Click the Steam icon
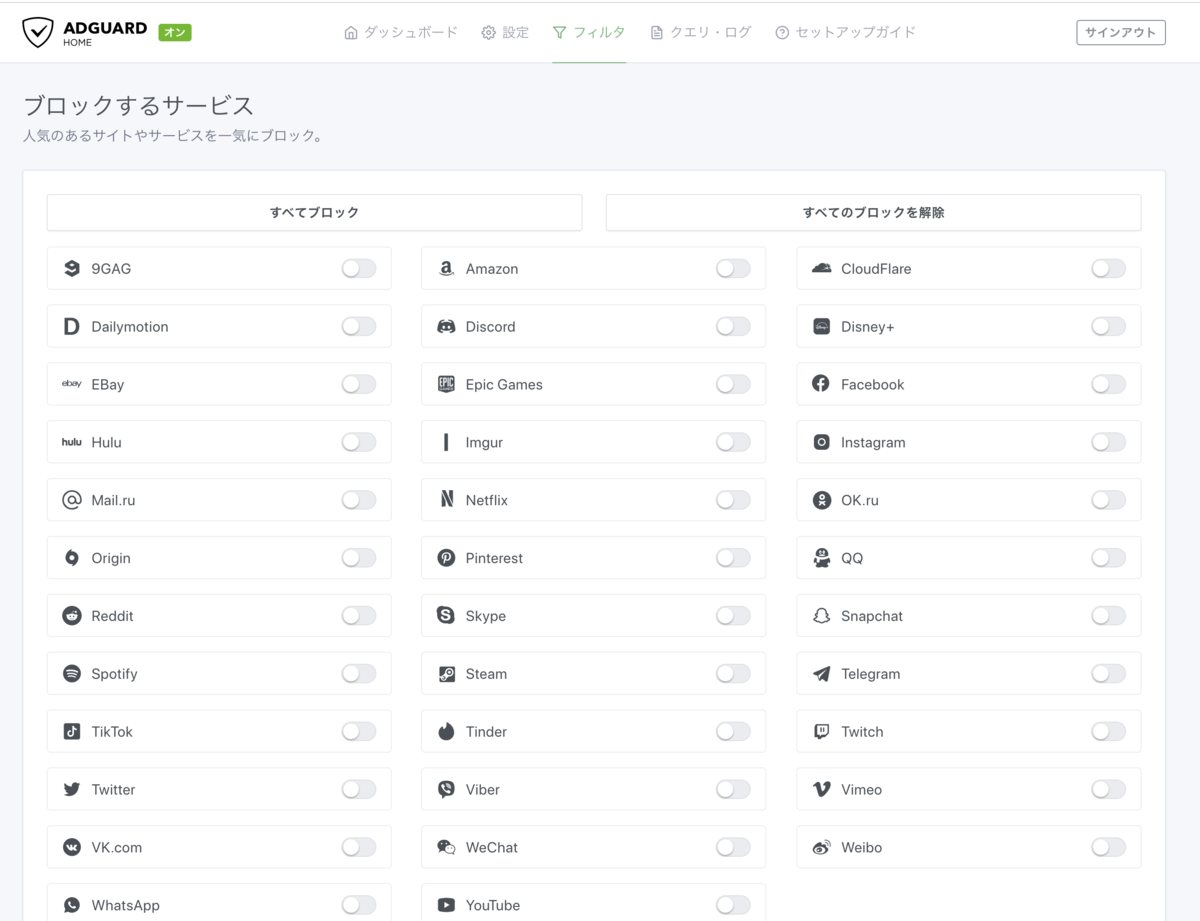 [x=446, y=674]
